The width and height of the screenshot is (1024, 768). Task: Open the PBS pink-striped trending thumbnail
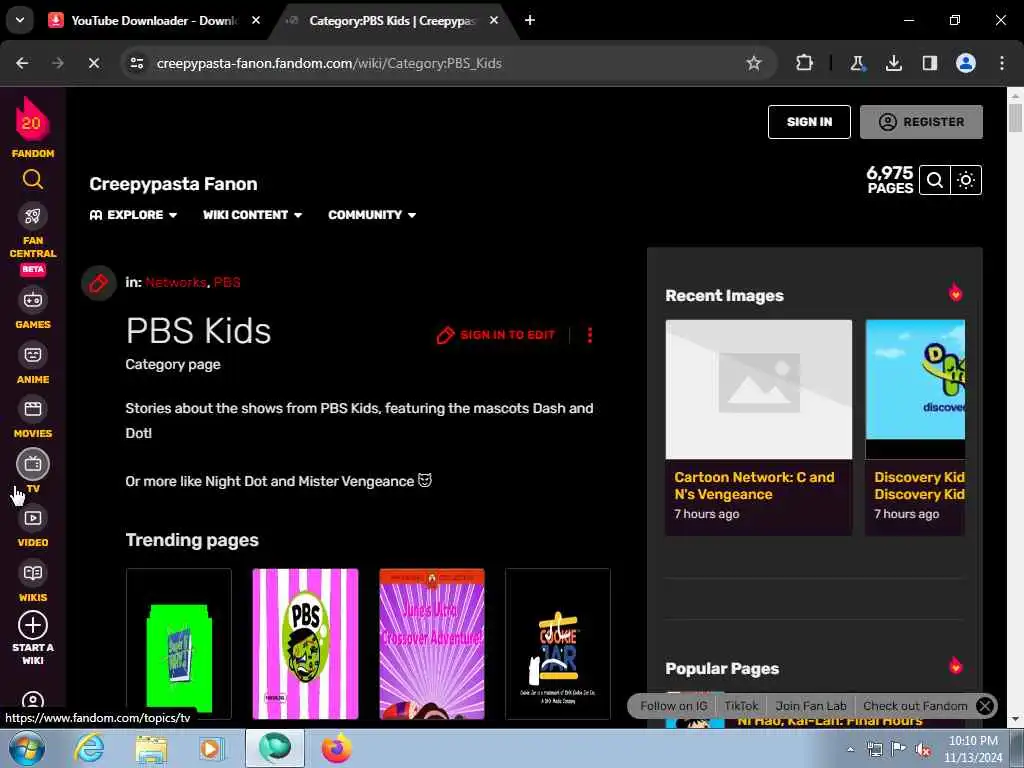pos(305,643)
